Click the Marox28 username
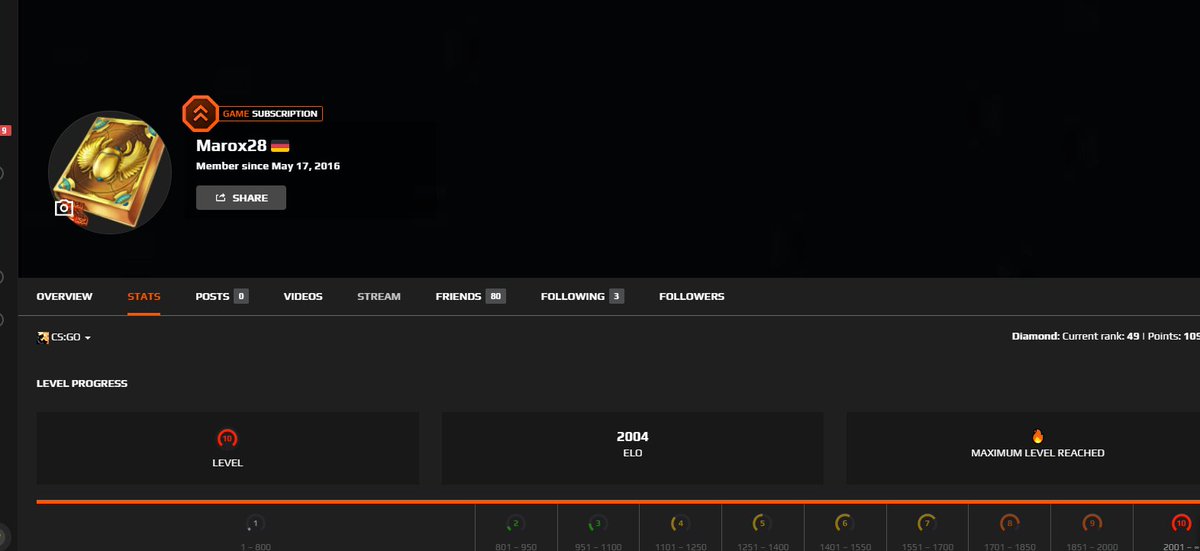Screen dimensions: 1200x551 231,146
